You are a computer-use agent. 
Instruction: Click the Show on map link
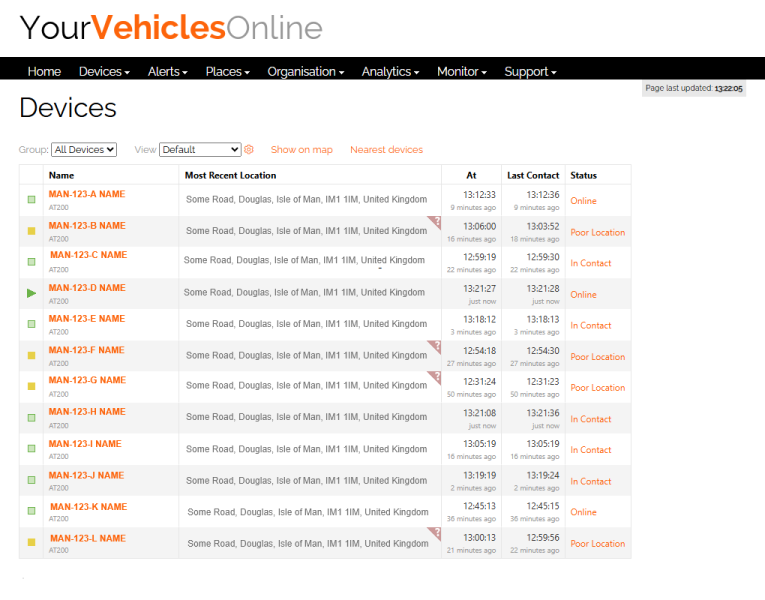click(301, 150)
